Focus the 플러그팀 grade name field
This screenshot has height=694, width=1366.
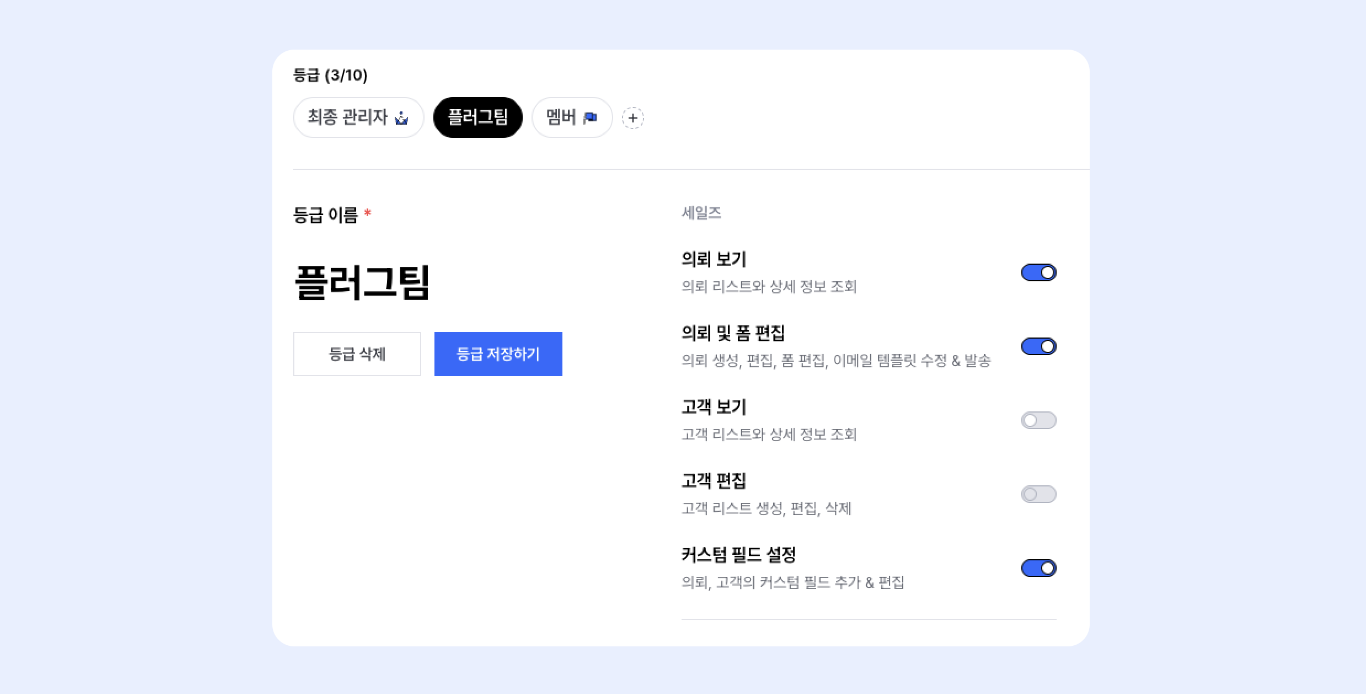pyautogui.click(x=362, y=282)
